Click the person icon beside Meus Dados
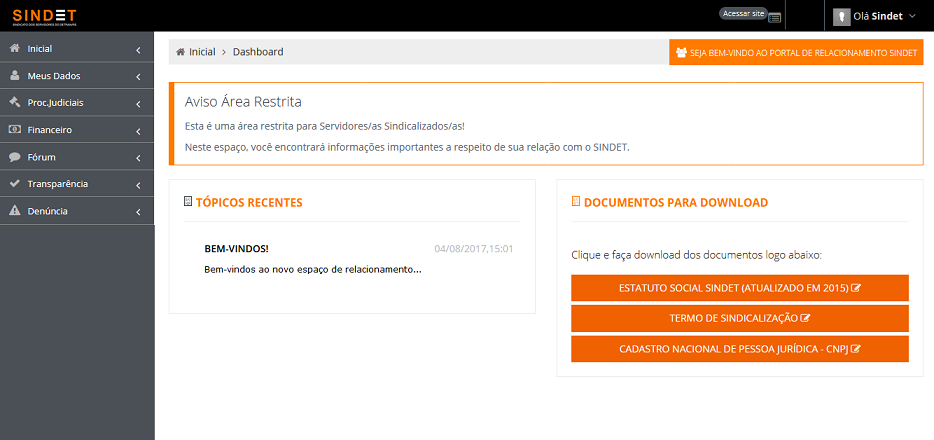The width and height of the screenshot is (934, 440). 15,76
